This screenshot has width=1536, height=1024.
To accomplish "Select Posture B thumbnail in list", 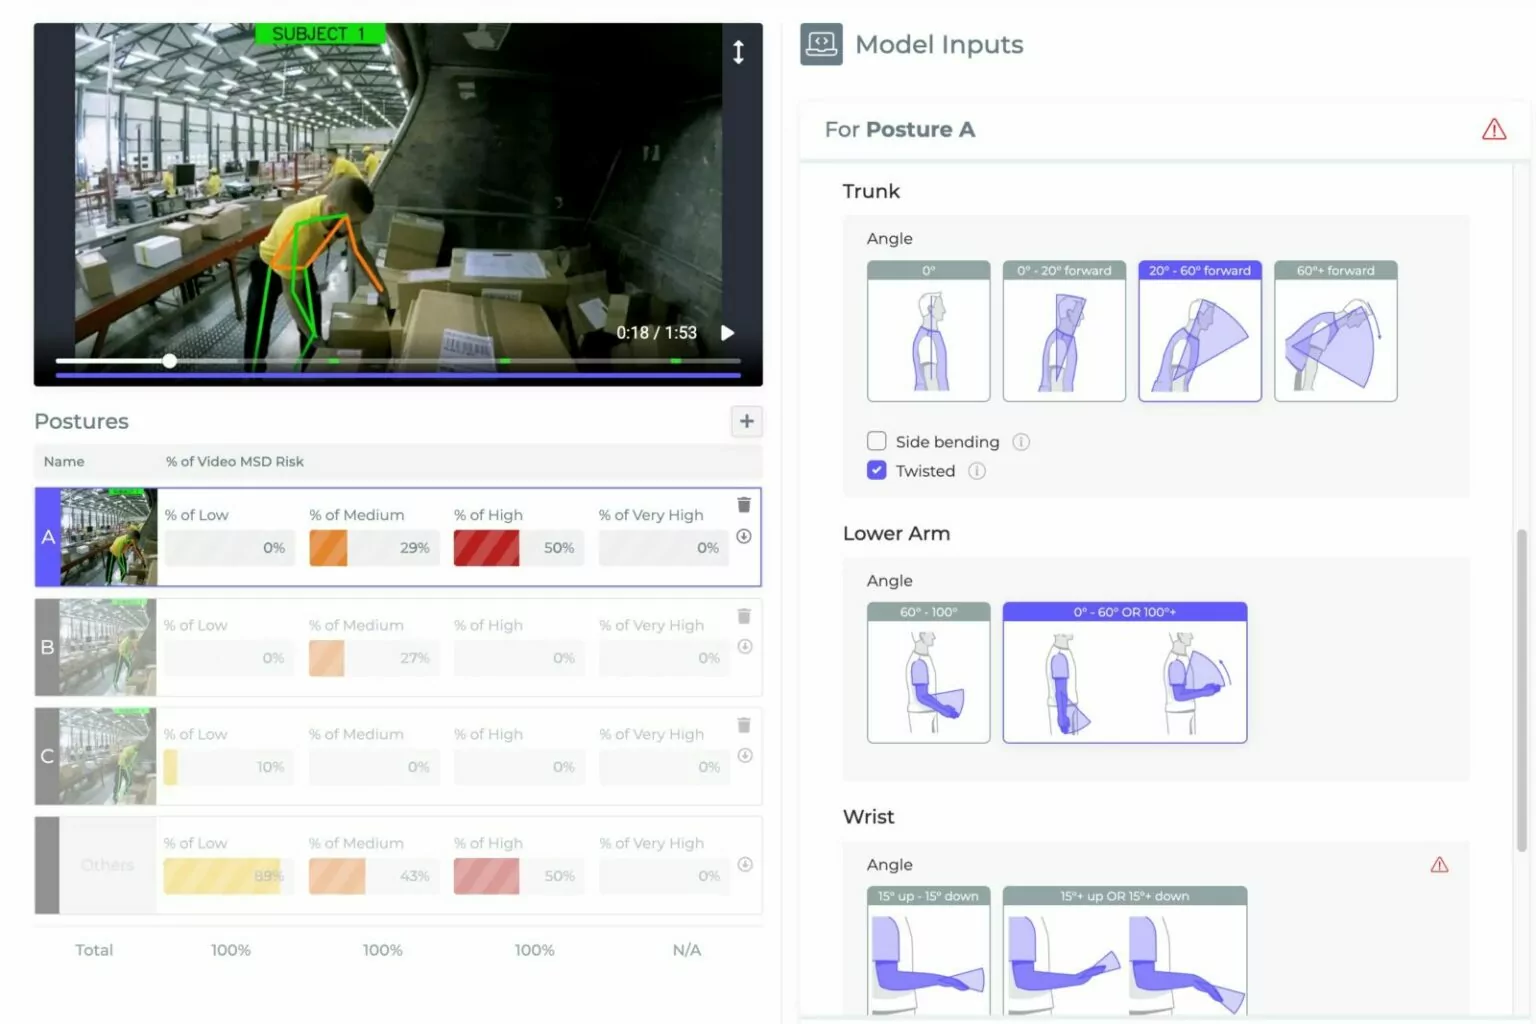I will (x=107, y=648).
